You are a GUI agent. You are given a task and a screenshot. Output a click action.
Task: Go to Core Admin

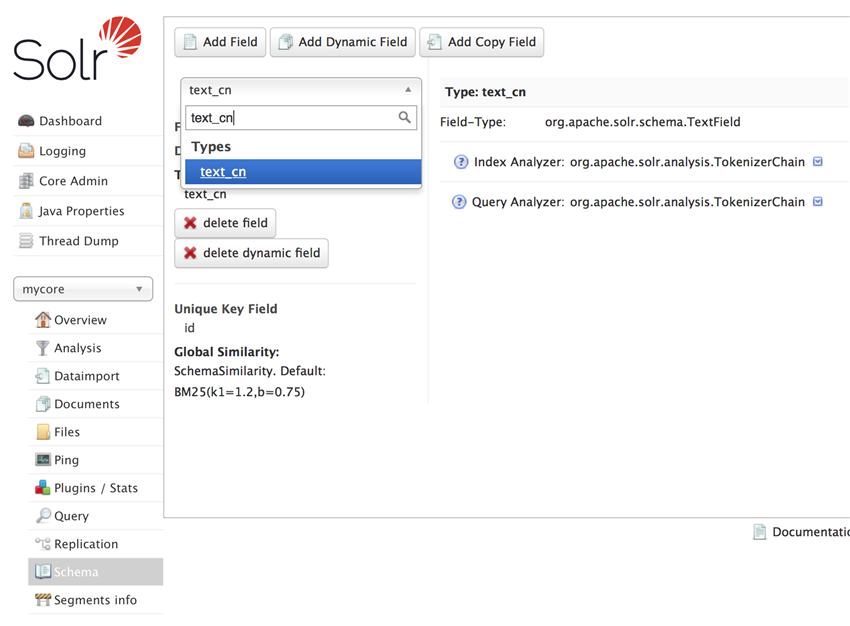point(73,181)
